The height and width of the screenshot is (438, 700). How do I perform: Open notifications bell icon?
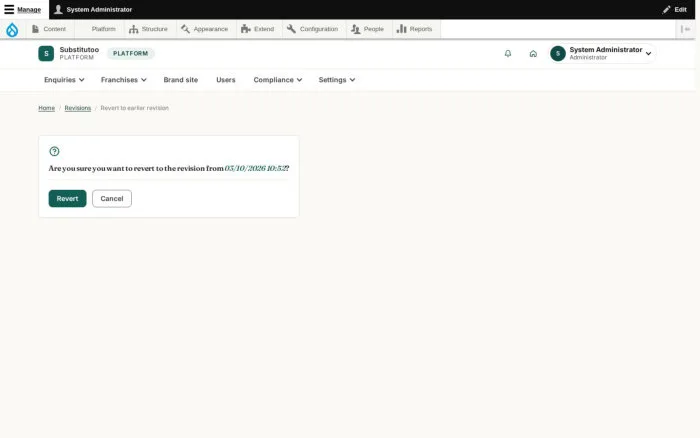[508, 54]
